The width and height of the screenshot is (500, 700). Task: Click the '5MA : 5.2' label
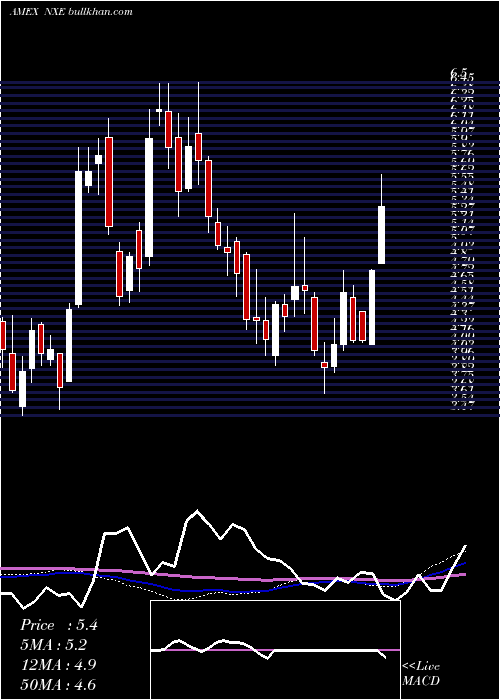(54, 645)
